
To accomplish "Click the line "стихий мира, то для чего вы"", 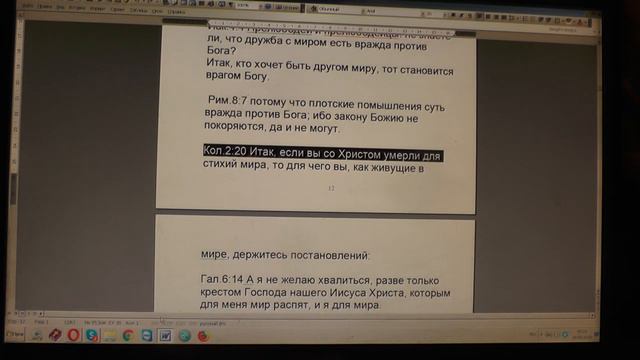I will tap(313, 166).
